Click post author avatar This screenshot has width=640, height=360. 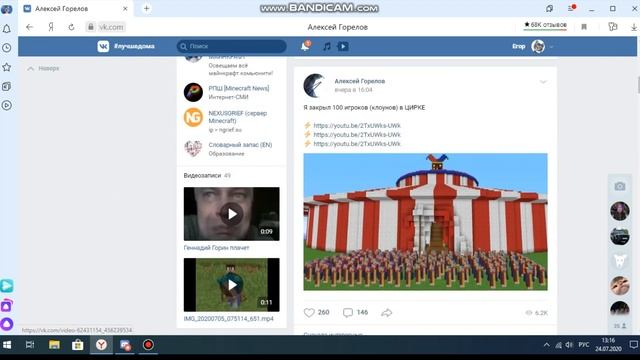pos(314,86)
